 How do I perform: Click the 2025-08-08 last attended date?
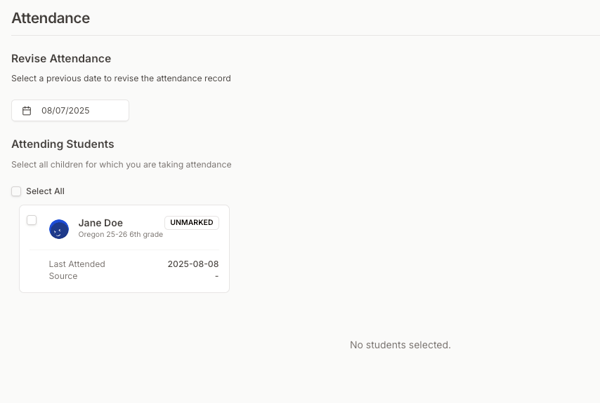pos(193,264)
